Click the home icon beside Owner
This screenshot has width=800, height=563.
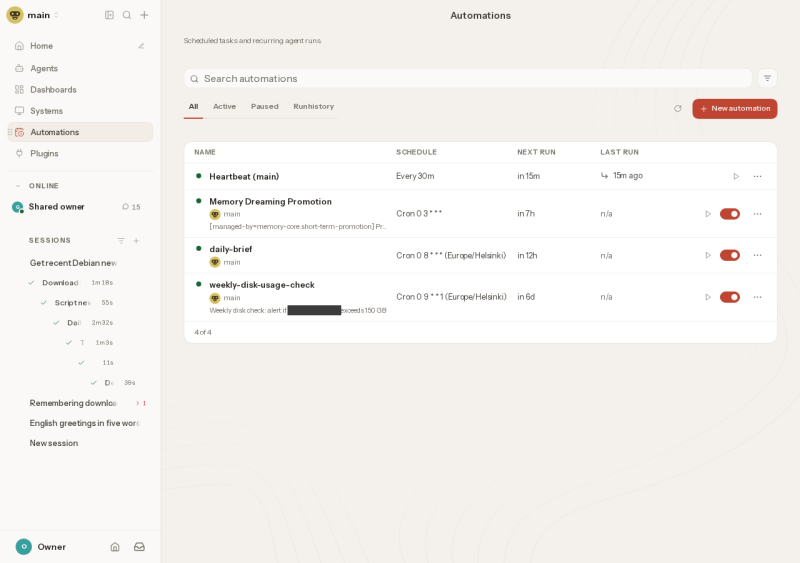tap(115, 547)
